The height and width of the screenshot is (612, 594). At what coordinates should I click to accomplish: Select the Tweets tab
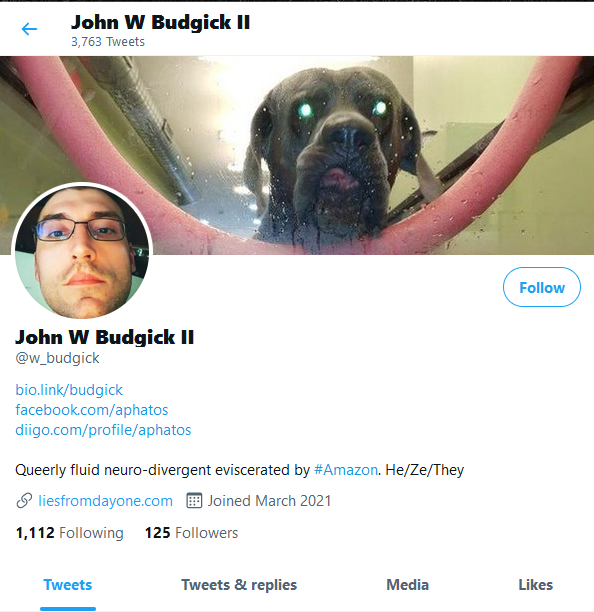68,585
